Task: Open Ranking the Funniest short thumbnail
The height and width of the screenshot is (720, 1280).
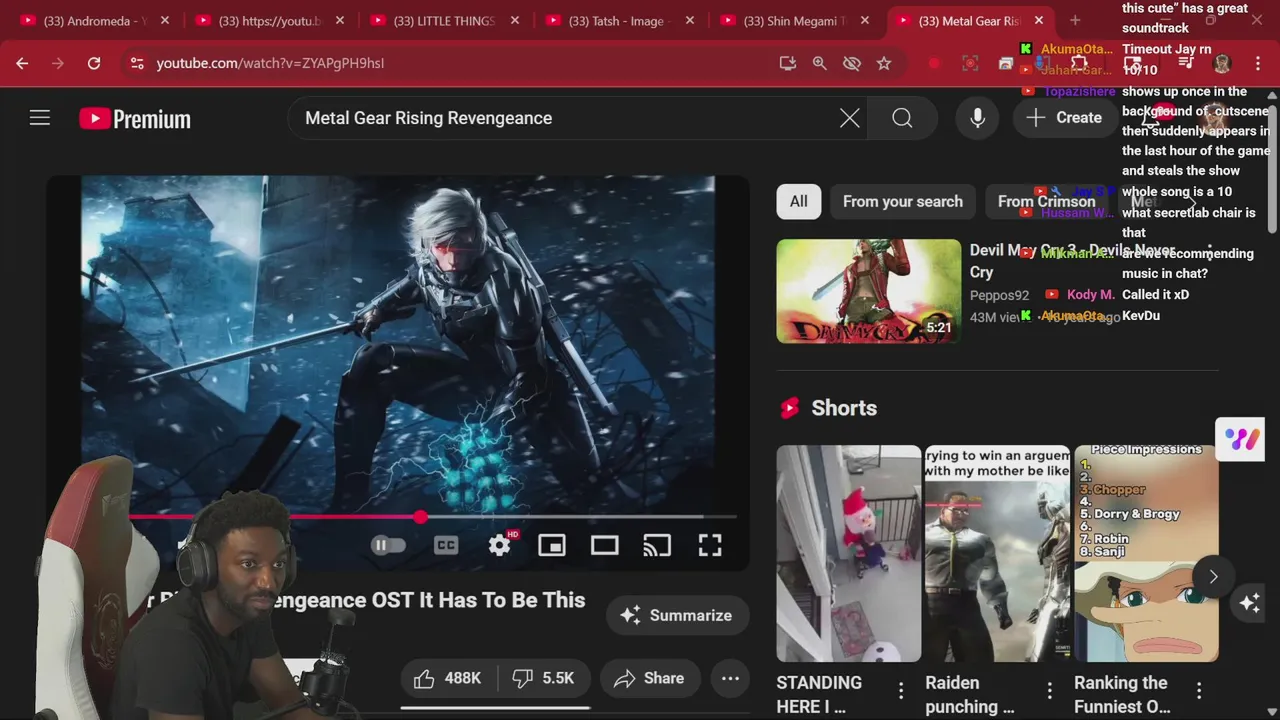Action: 1147,554
